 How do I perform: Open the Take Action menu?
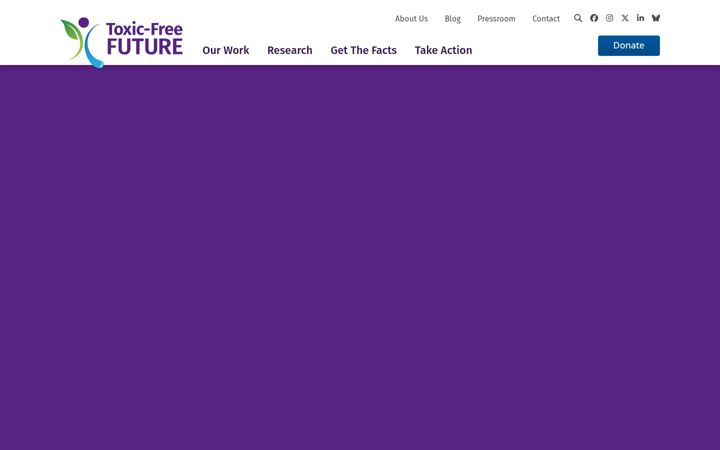(x=443, y=50)
